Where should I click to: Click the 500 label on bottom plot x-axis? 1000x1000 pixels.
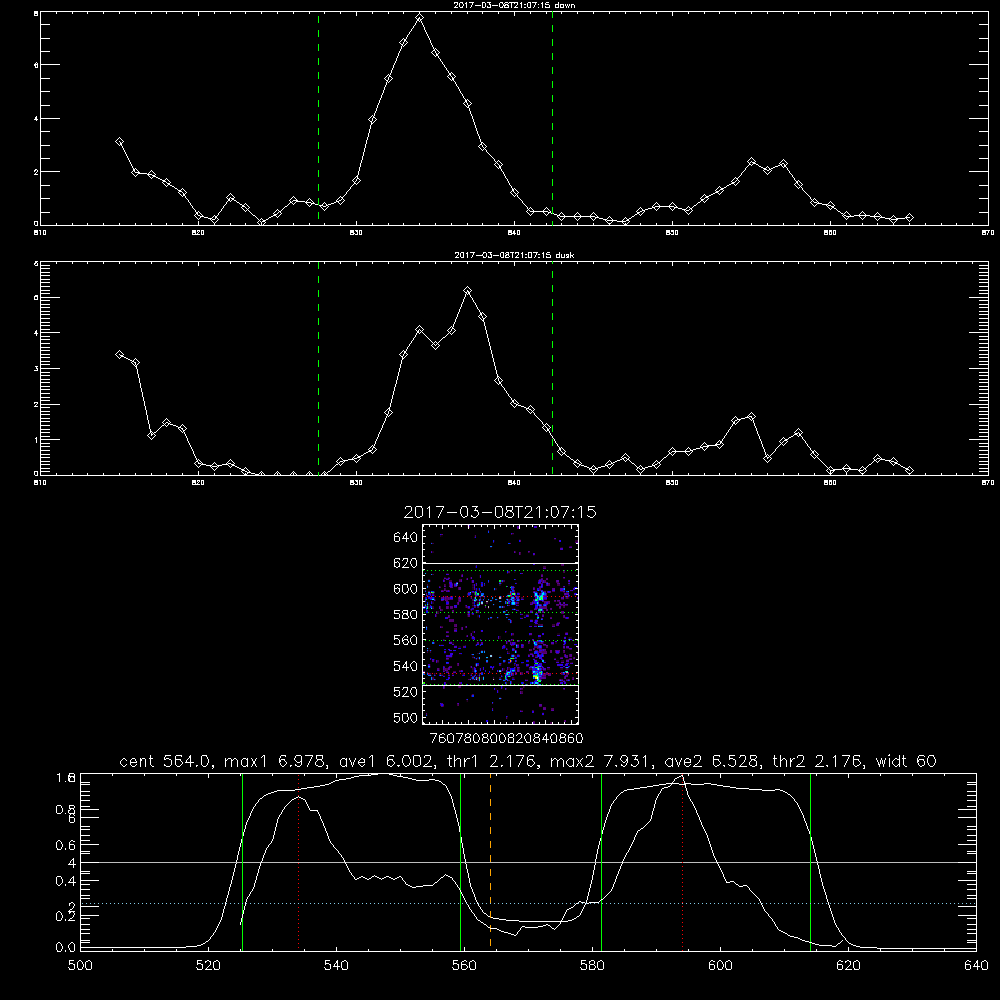pos(80,966)
